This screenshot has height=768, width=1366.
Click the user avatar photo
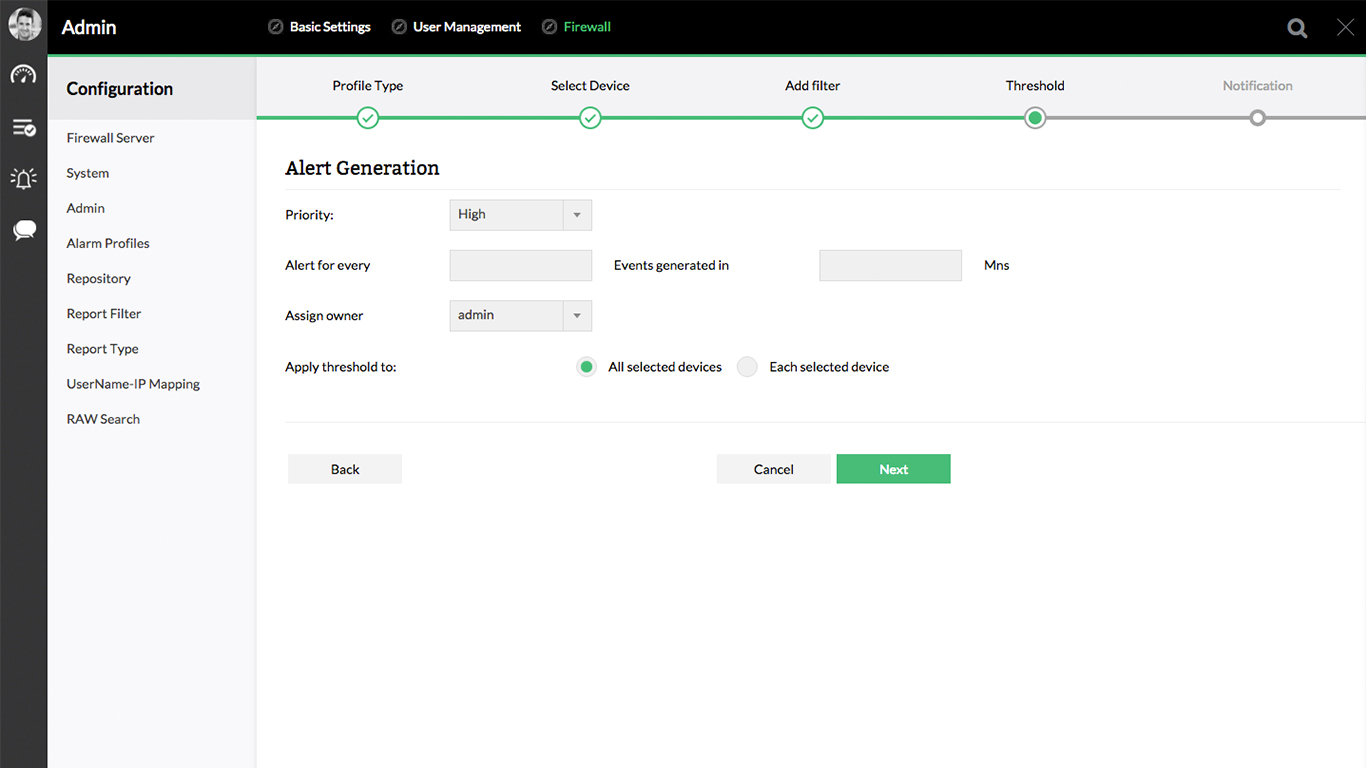[24, 25]
